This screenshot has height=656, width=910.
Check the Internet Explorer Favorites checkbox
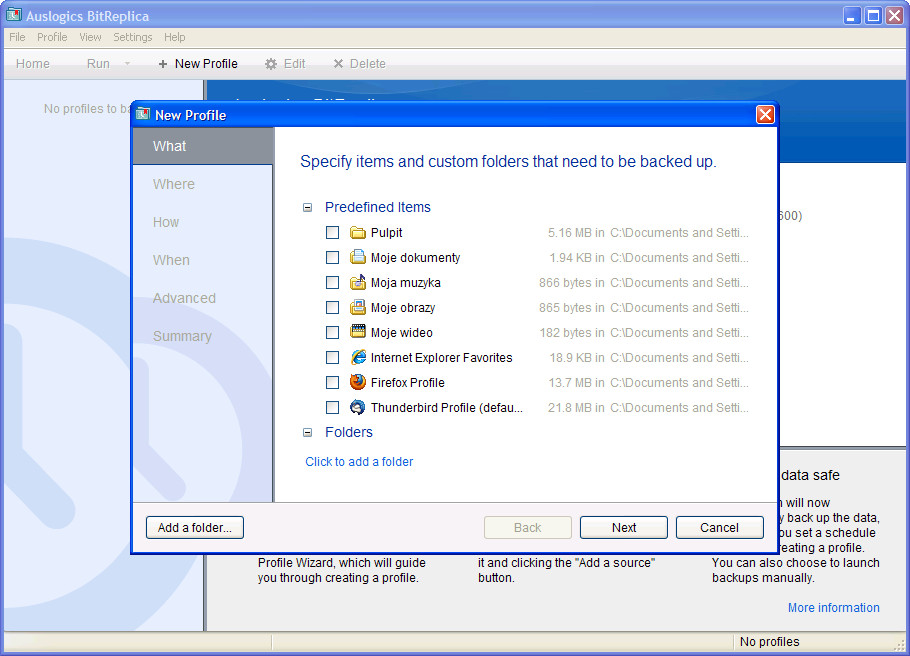[x=333, y=358]
